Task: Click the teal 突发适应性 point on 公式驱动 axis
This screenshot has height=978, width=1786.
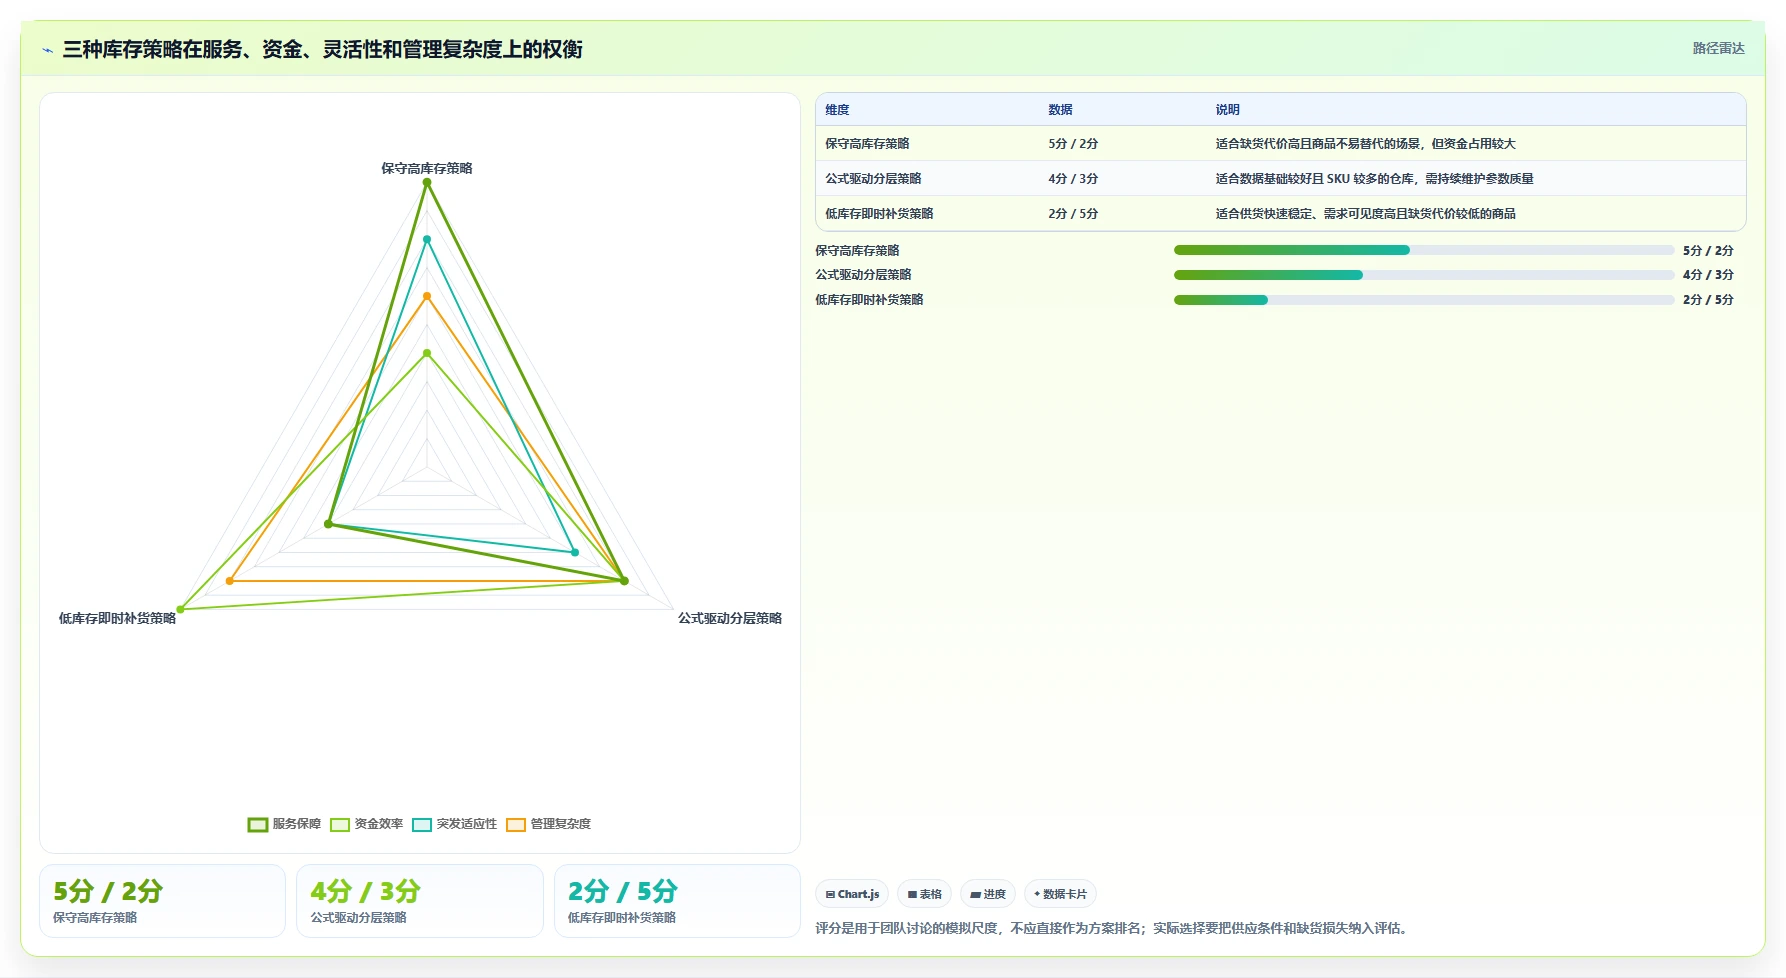Action: tap(575, 552)
